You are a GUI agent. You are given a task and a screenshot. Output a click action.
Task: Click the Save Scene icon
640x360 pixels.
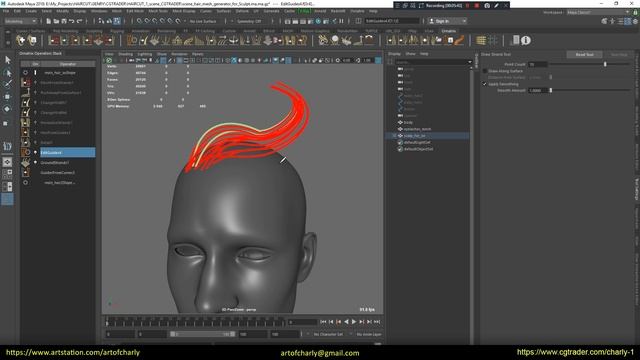(64, 21)
